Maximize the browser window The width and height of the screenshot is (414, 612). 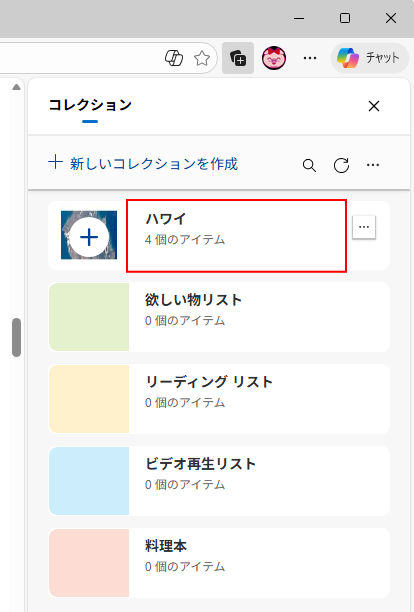pos(345,18)
